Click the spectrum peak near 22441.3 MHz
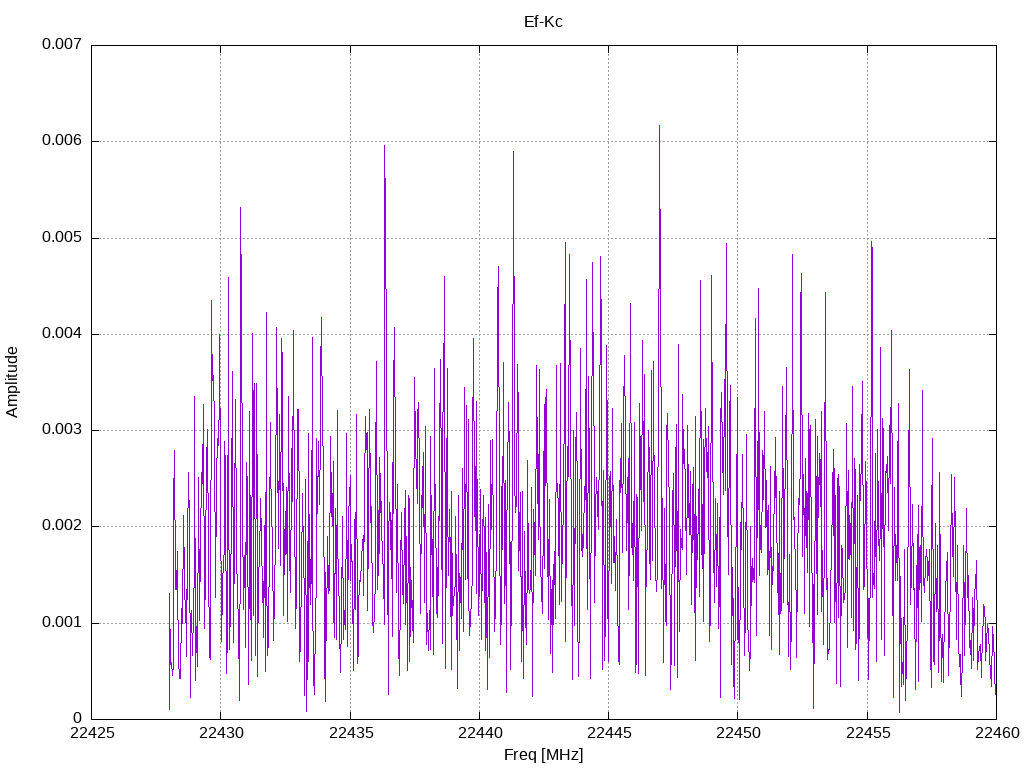 click(x=513, y=153)
